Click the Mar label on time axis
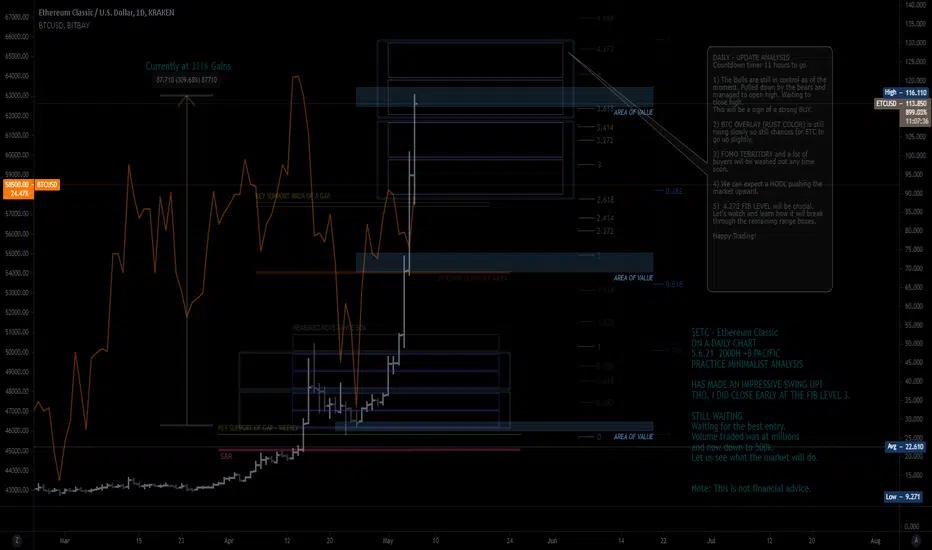Screen dimensions: 932x550 coord(65,540)
